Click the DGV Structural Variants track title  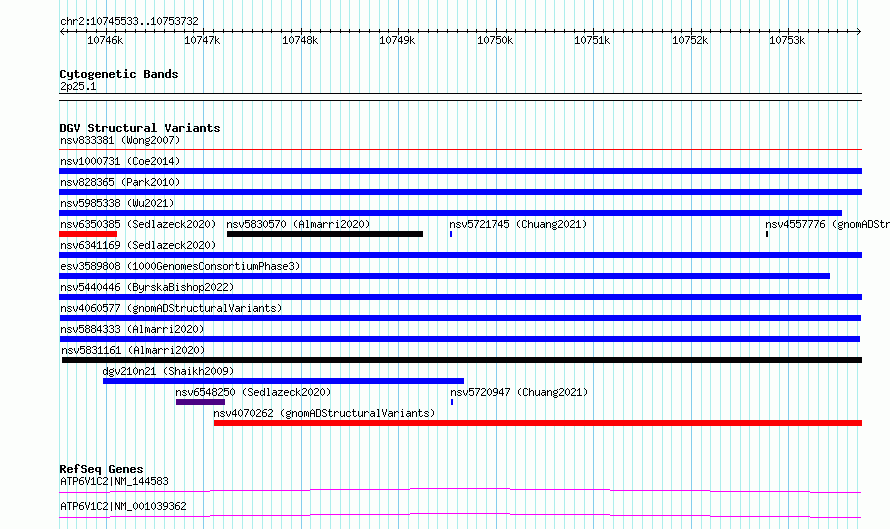[x=140, y=128]
